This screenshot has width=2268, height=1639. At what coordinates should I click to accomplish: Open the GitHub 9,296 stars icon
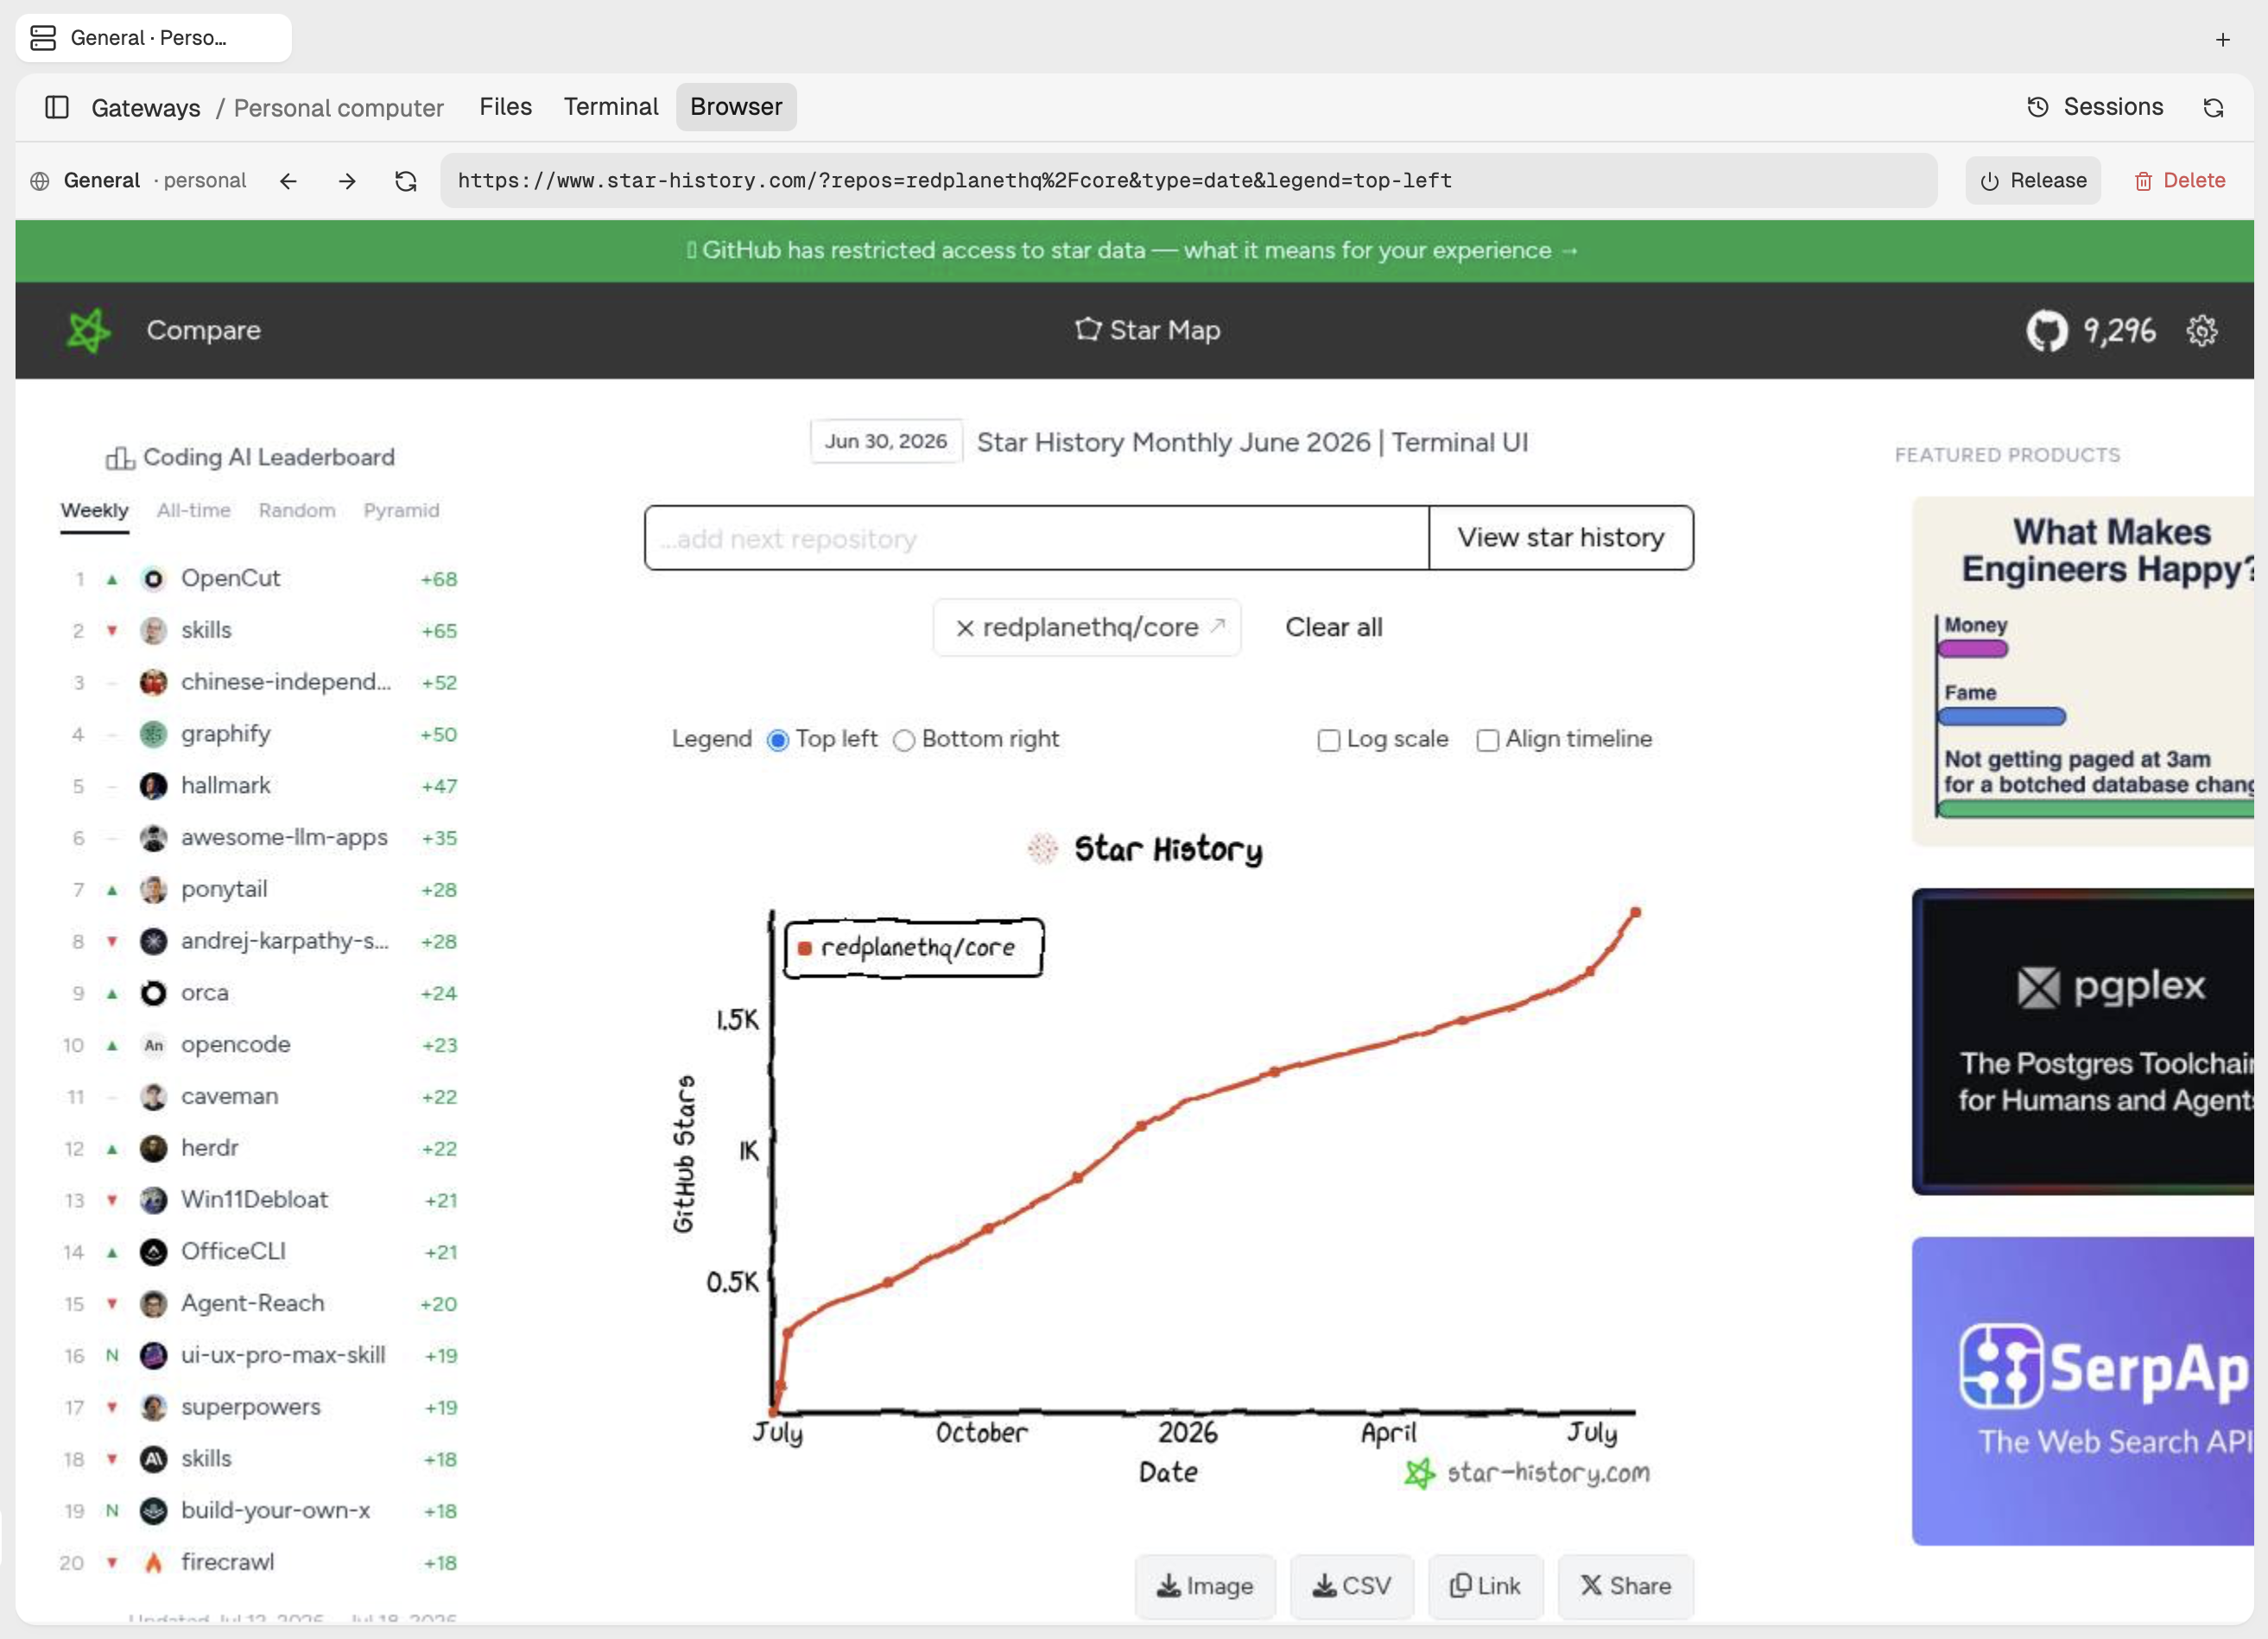pyautogui.click(x=2046, y=330)
